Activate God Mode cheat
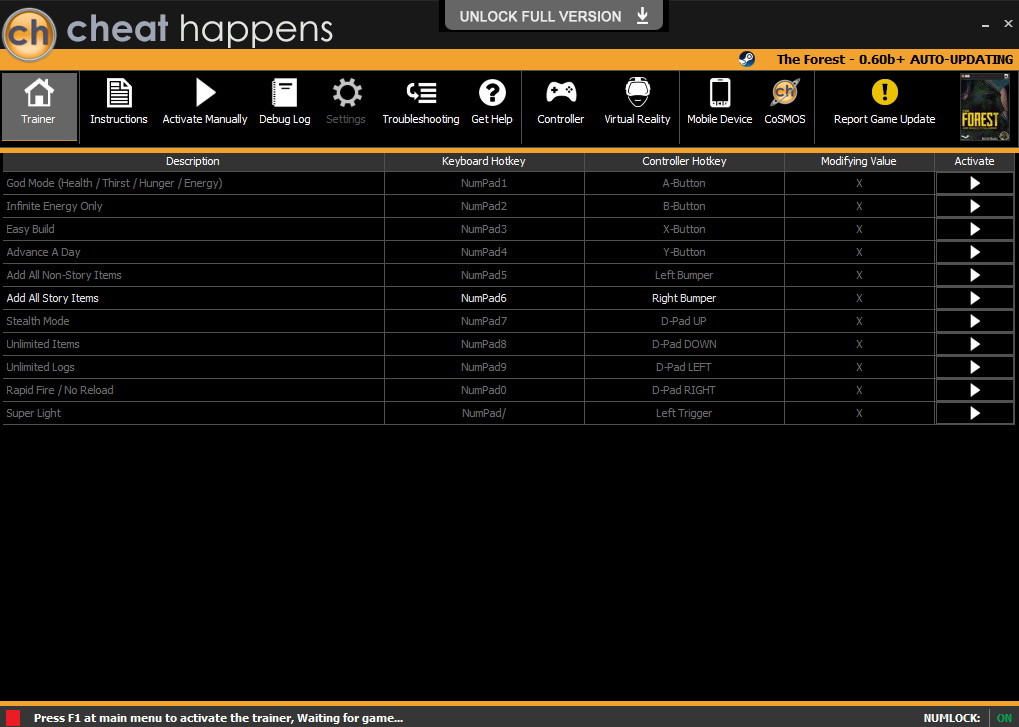The height and width of the screenshot is (727, 1019). coord(974,183)
